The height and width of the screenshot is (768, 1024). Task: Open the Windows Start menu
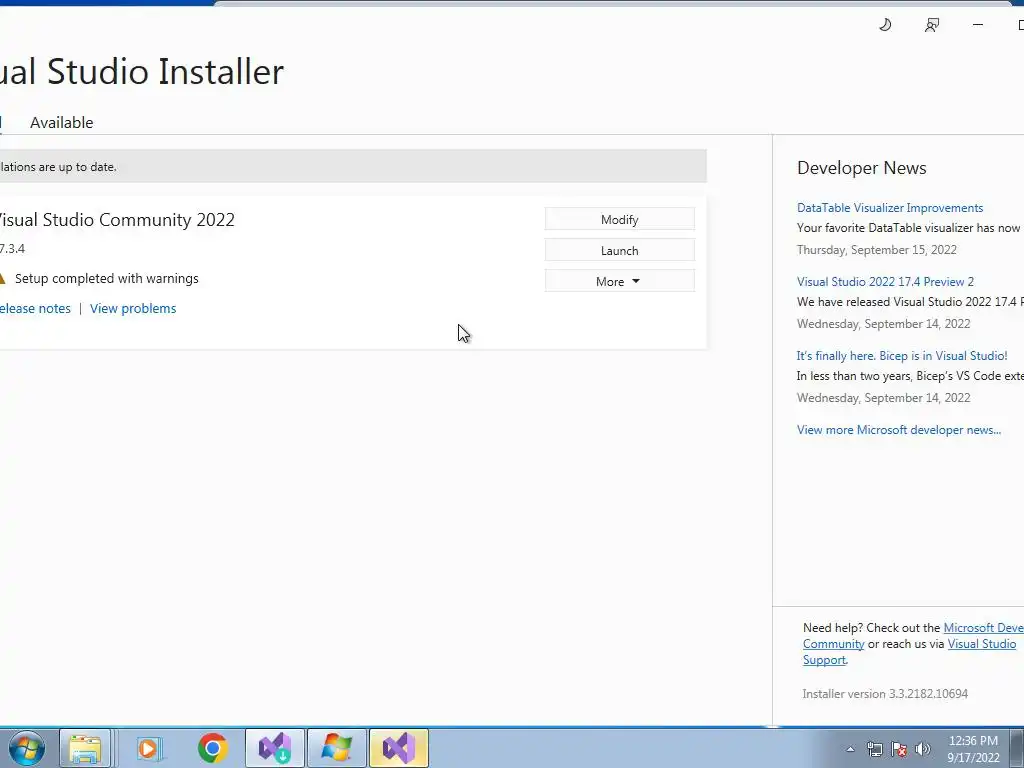(27, 748)
